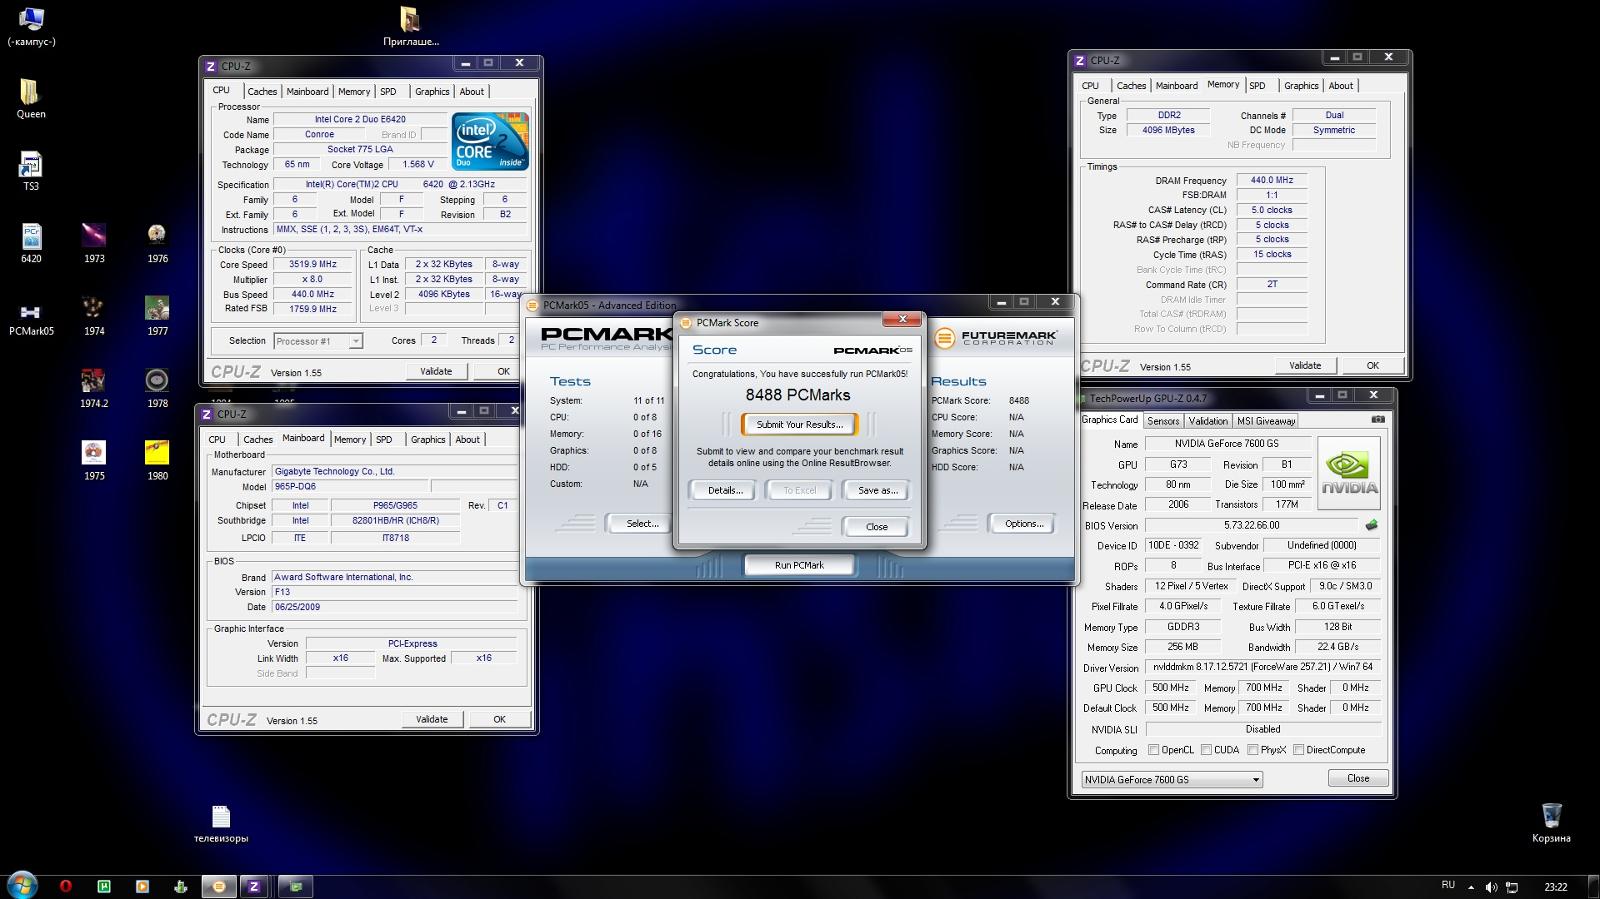The height and width of the screenshot is (899, 1600).
Task: Open the Queen folder icon
Action: [x=30, y=98]
